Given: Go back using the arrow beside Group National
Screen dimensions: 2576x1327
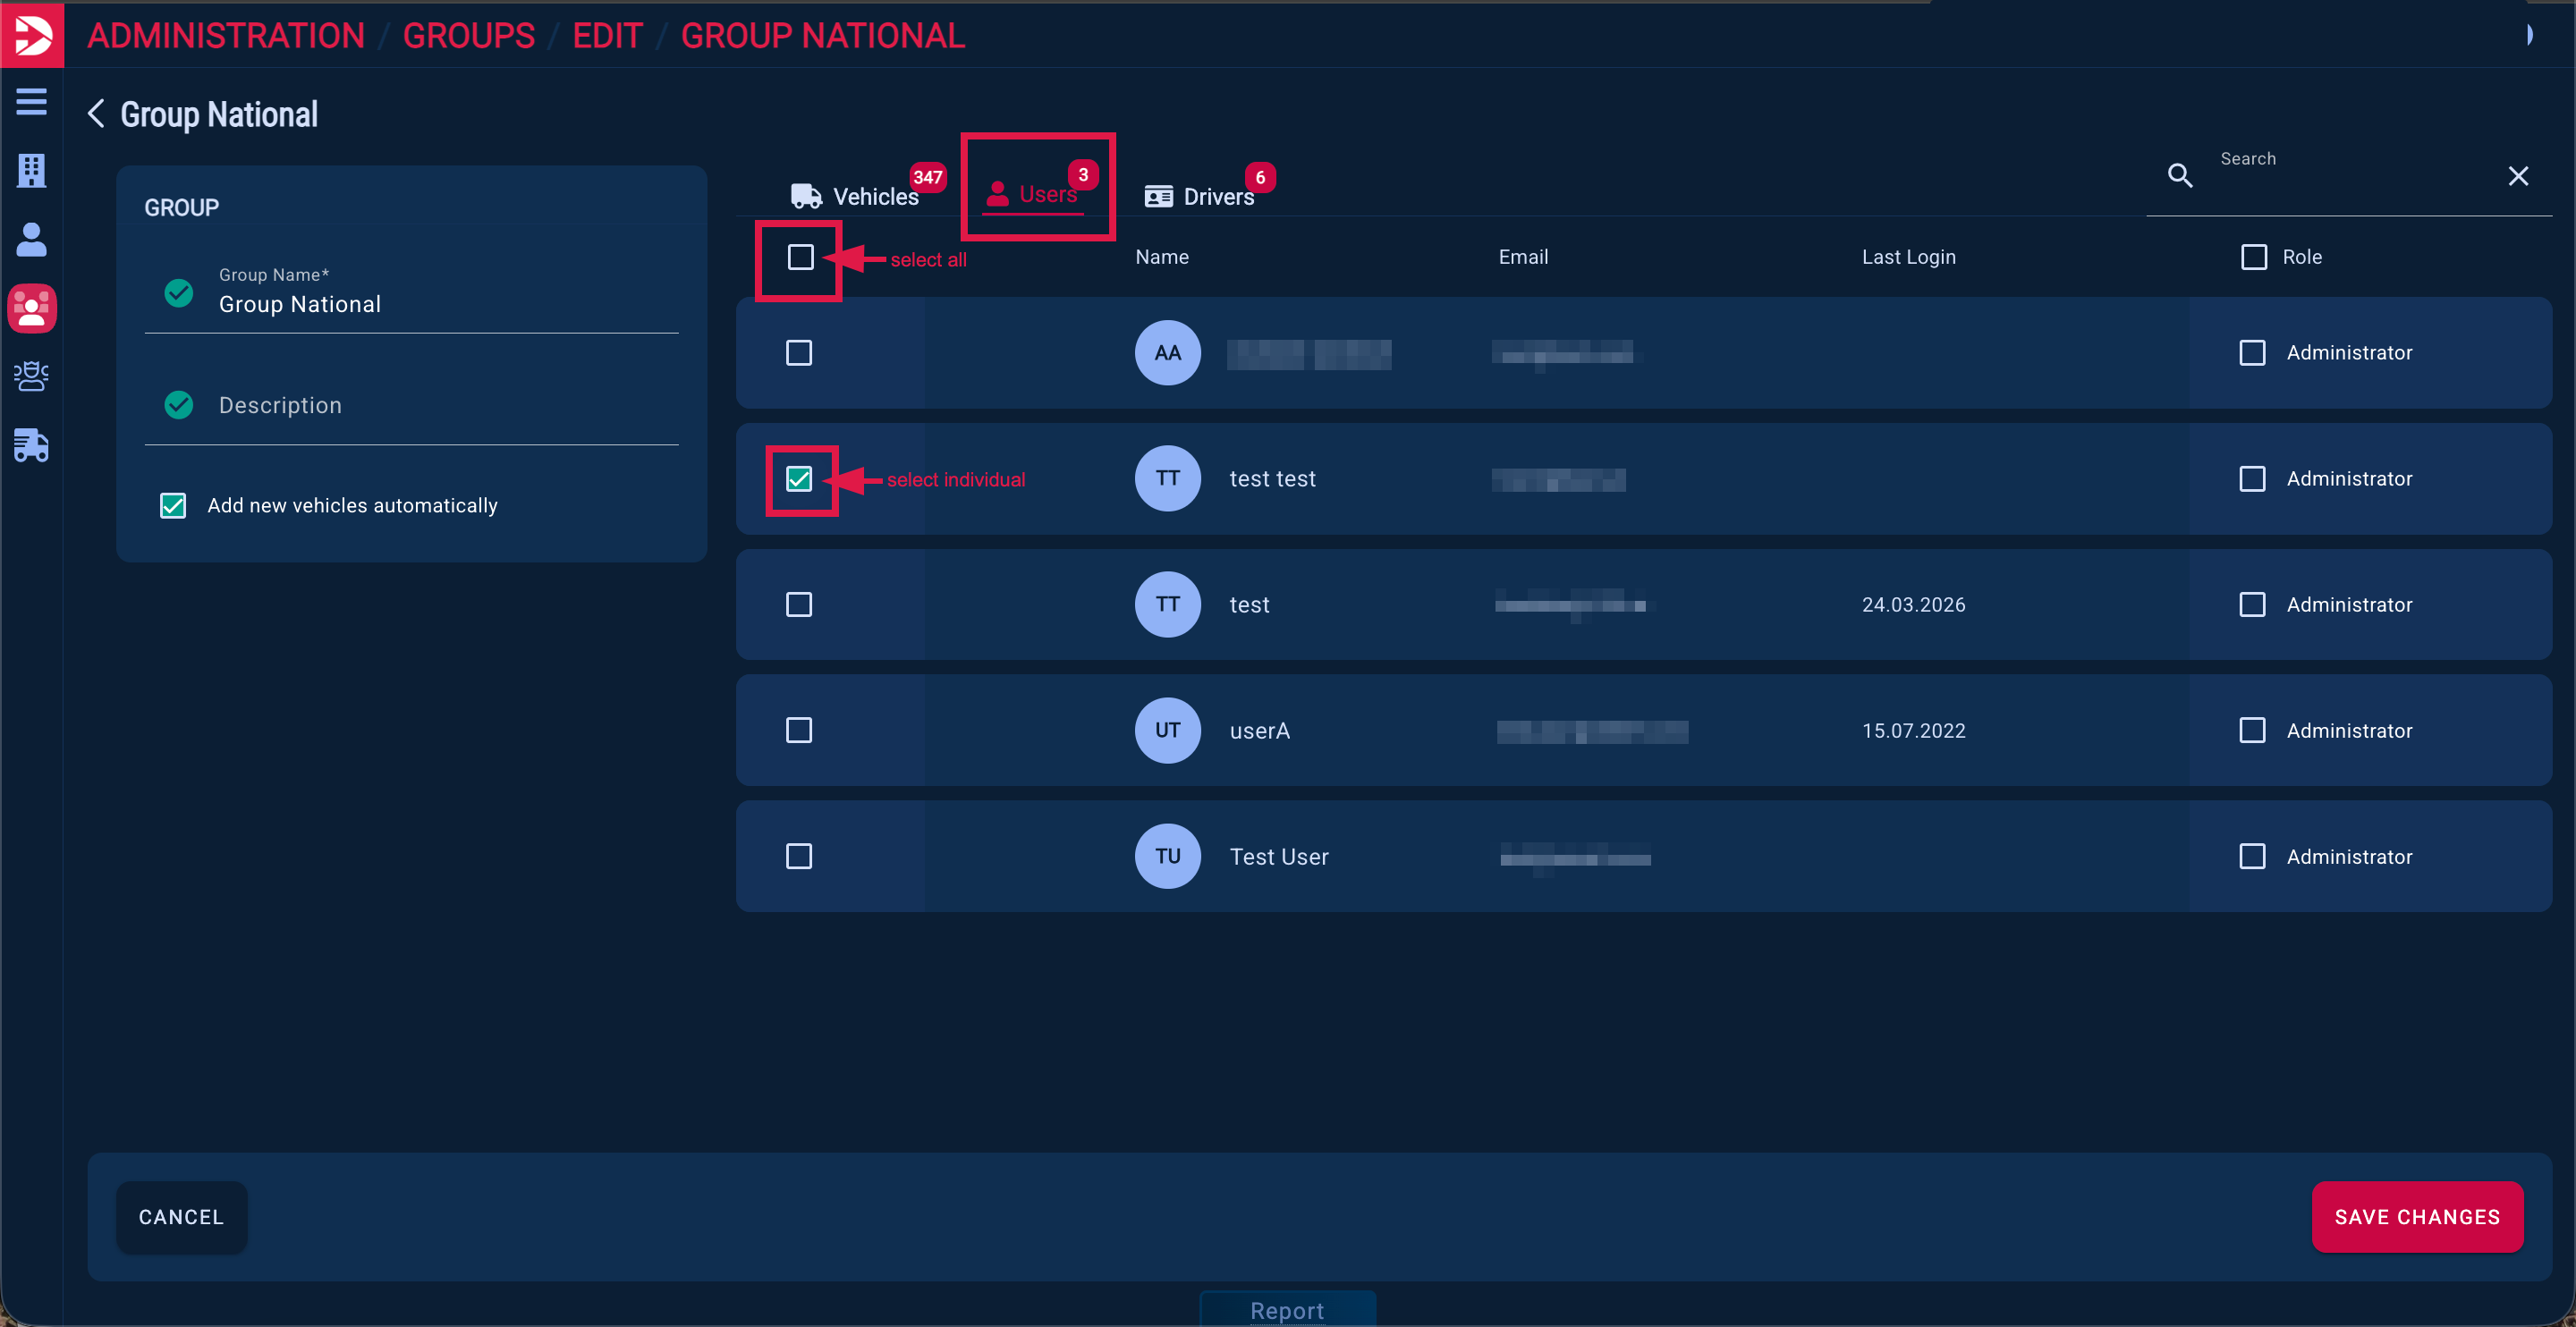Looking at the screenshot, I should 96,114.
